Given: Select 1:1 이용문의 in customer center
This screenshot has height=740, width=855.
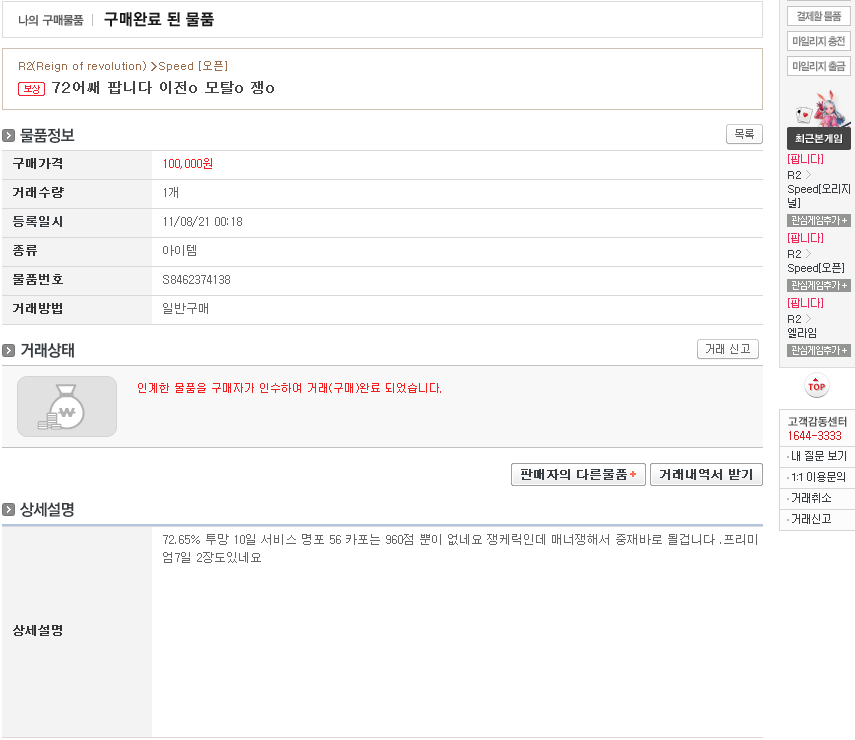Looking at the screenshot, I should click(819, 477).
